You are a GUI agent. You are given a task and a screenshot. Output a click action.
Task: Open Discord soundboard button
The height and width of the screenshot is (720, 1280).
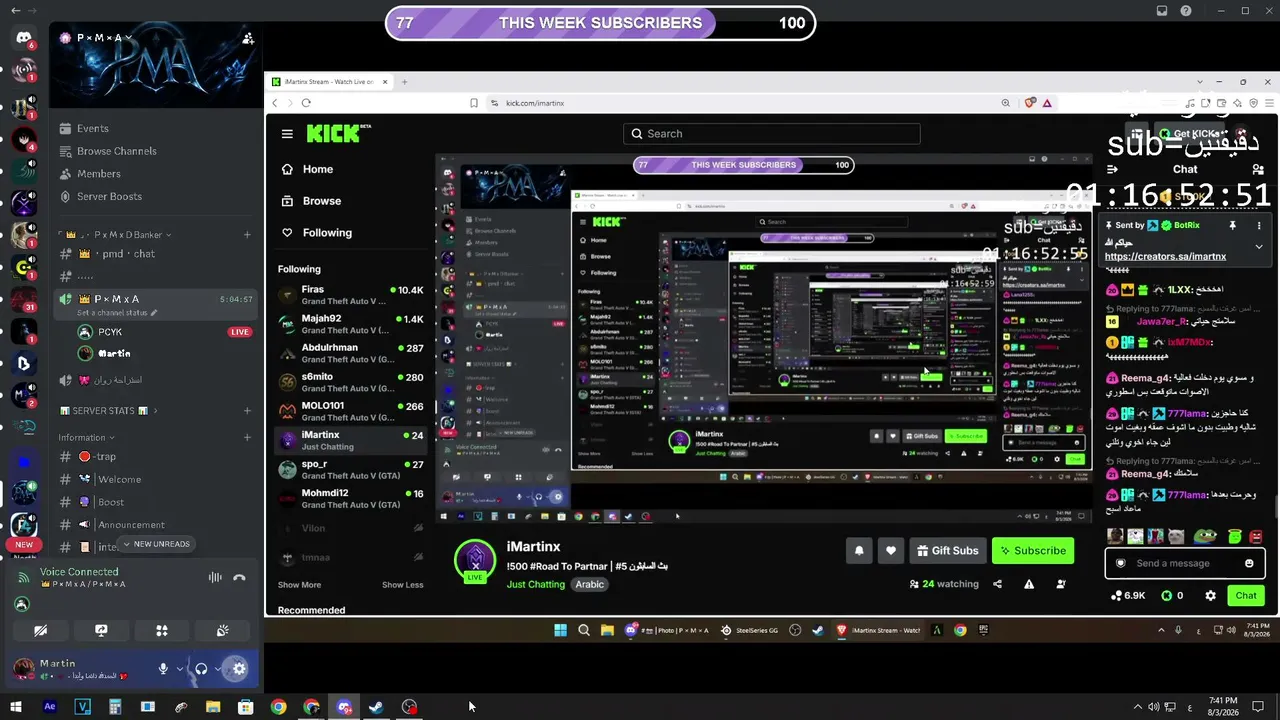point(223,631)
